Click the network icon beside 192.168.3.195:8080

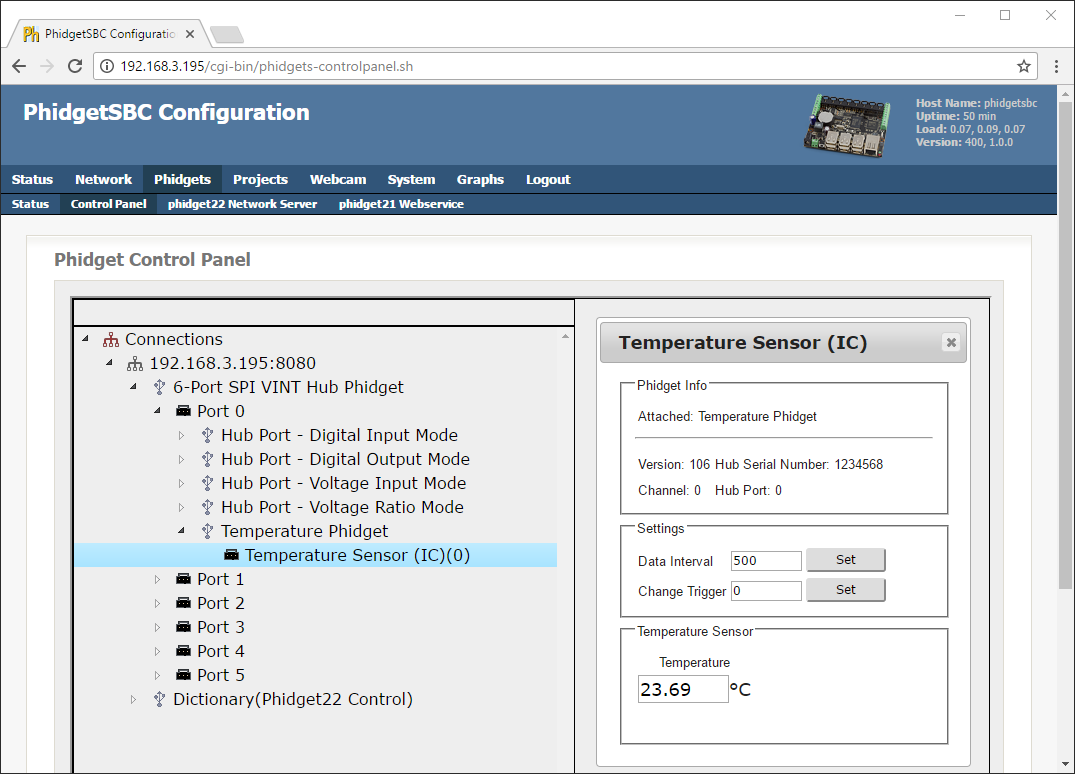click(134, 363)
